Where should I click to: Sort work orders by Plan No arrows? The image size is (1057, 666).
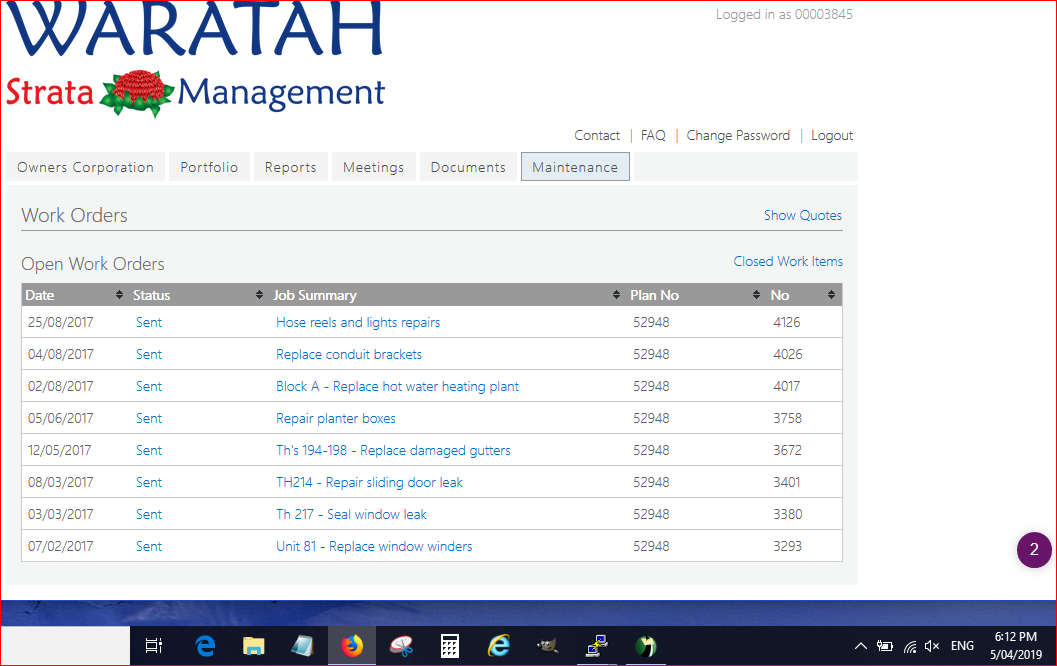[x=756, y=295]
